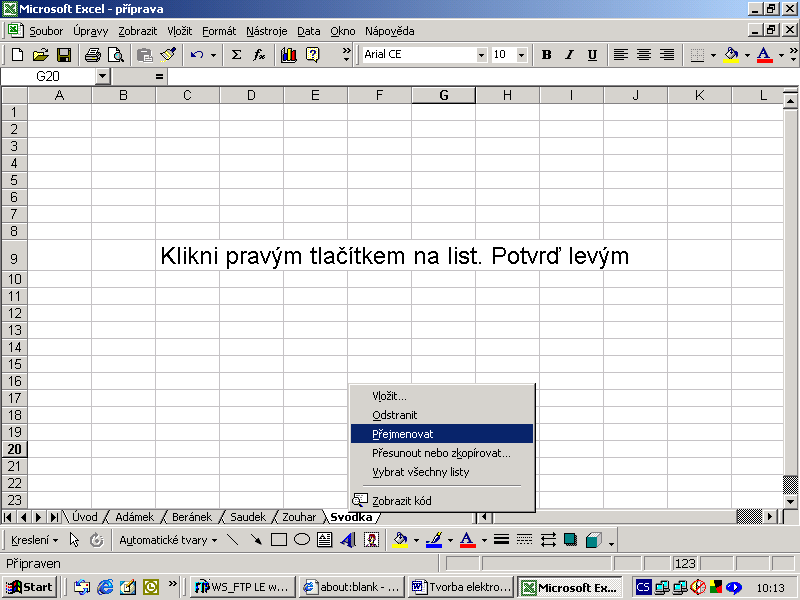Open Line Style options in drawing toolbar
The image size is (800, 600).
(502, 540)
